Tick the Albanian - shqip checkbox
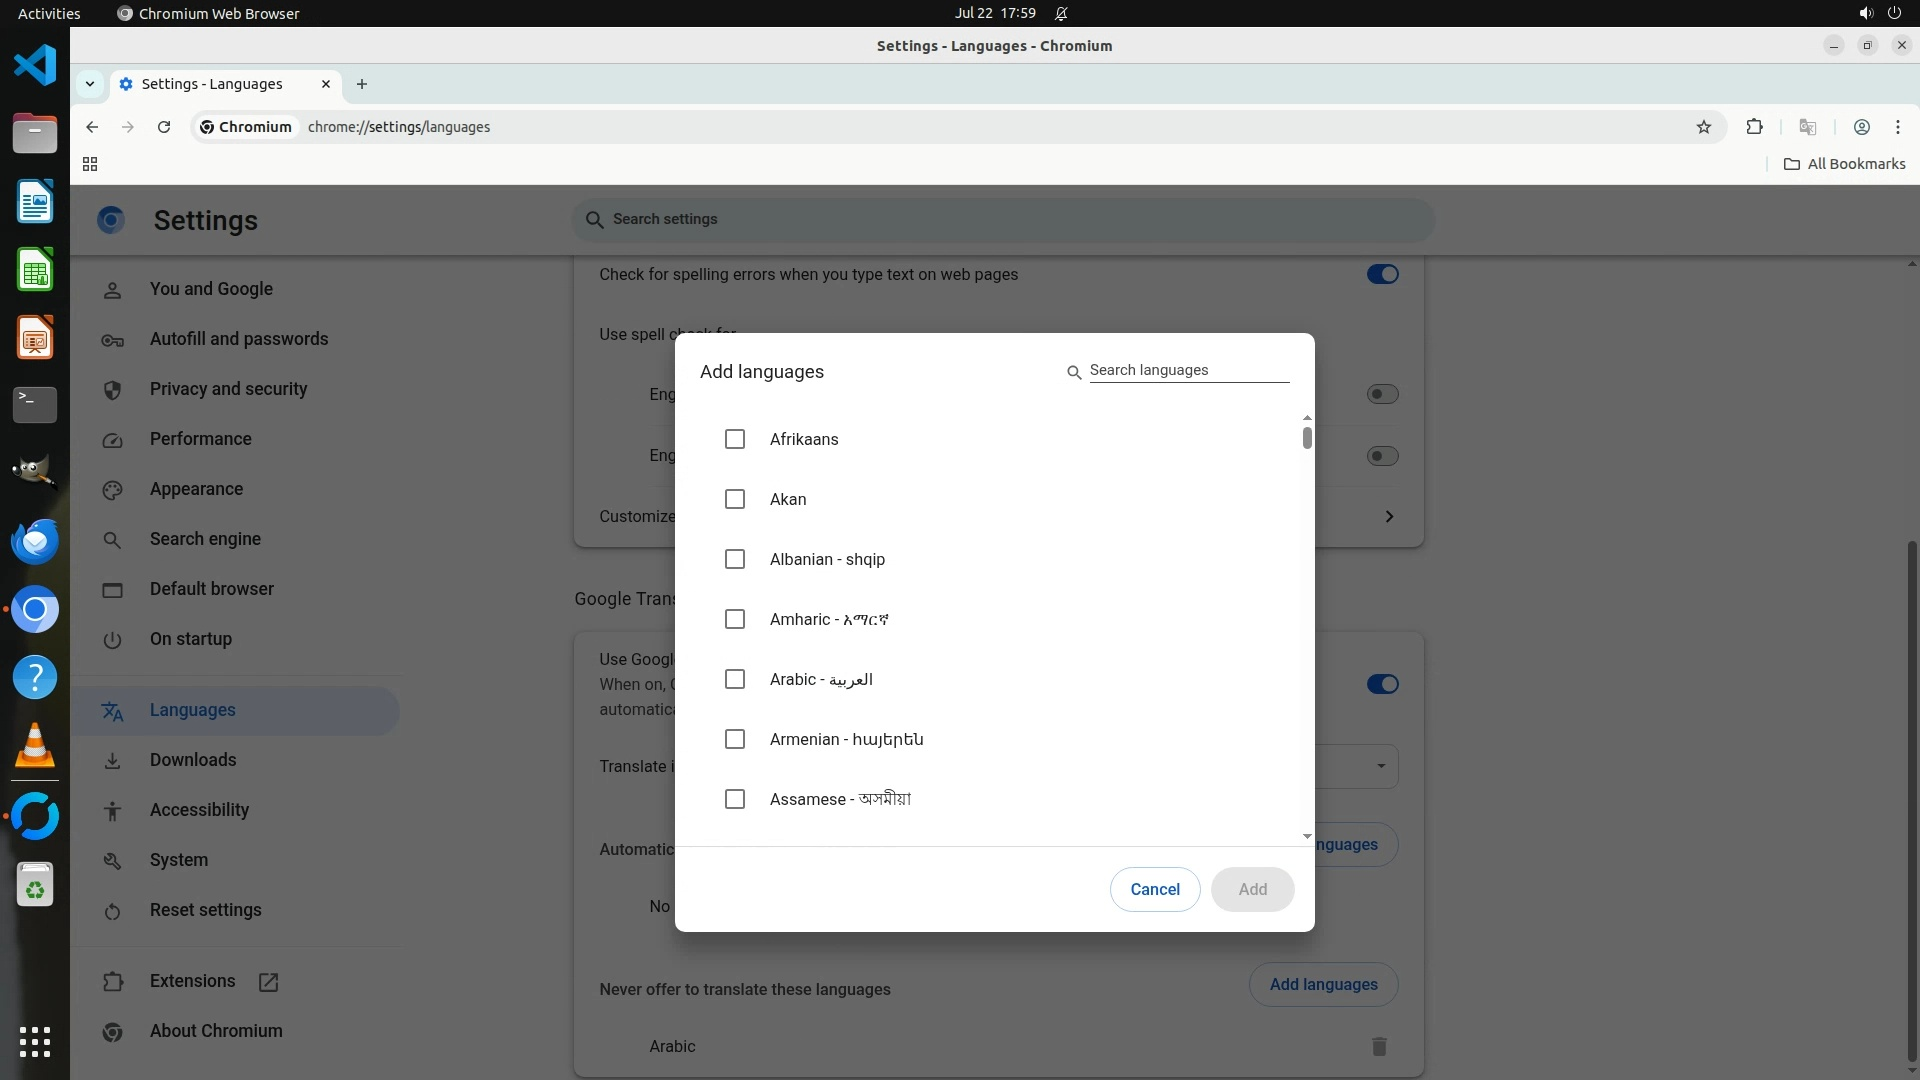Screen dimensions: 1920x1080 pos(735,559)
